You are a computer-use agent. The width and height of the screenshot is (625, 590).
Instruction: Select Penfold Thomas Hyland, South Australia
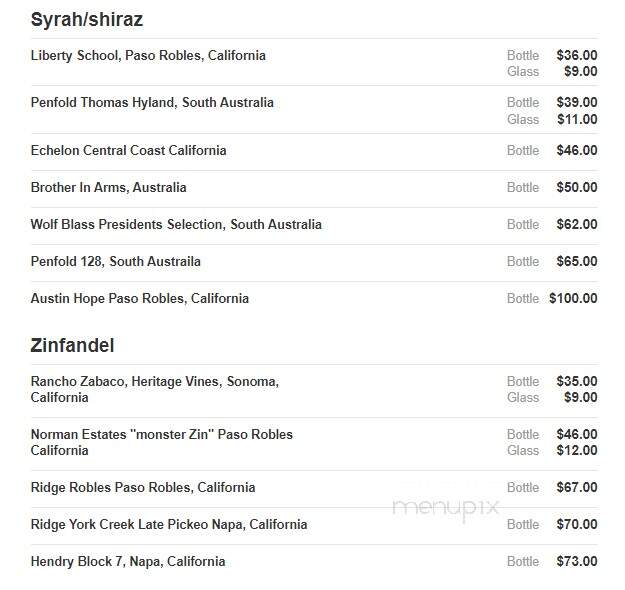[x=152, y=102]
